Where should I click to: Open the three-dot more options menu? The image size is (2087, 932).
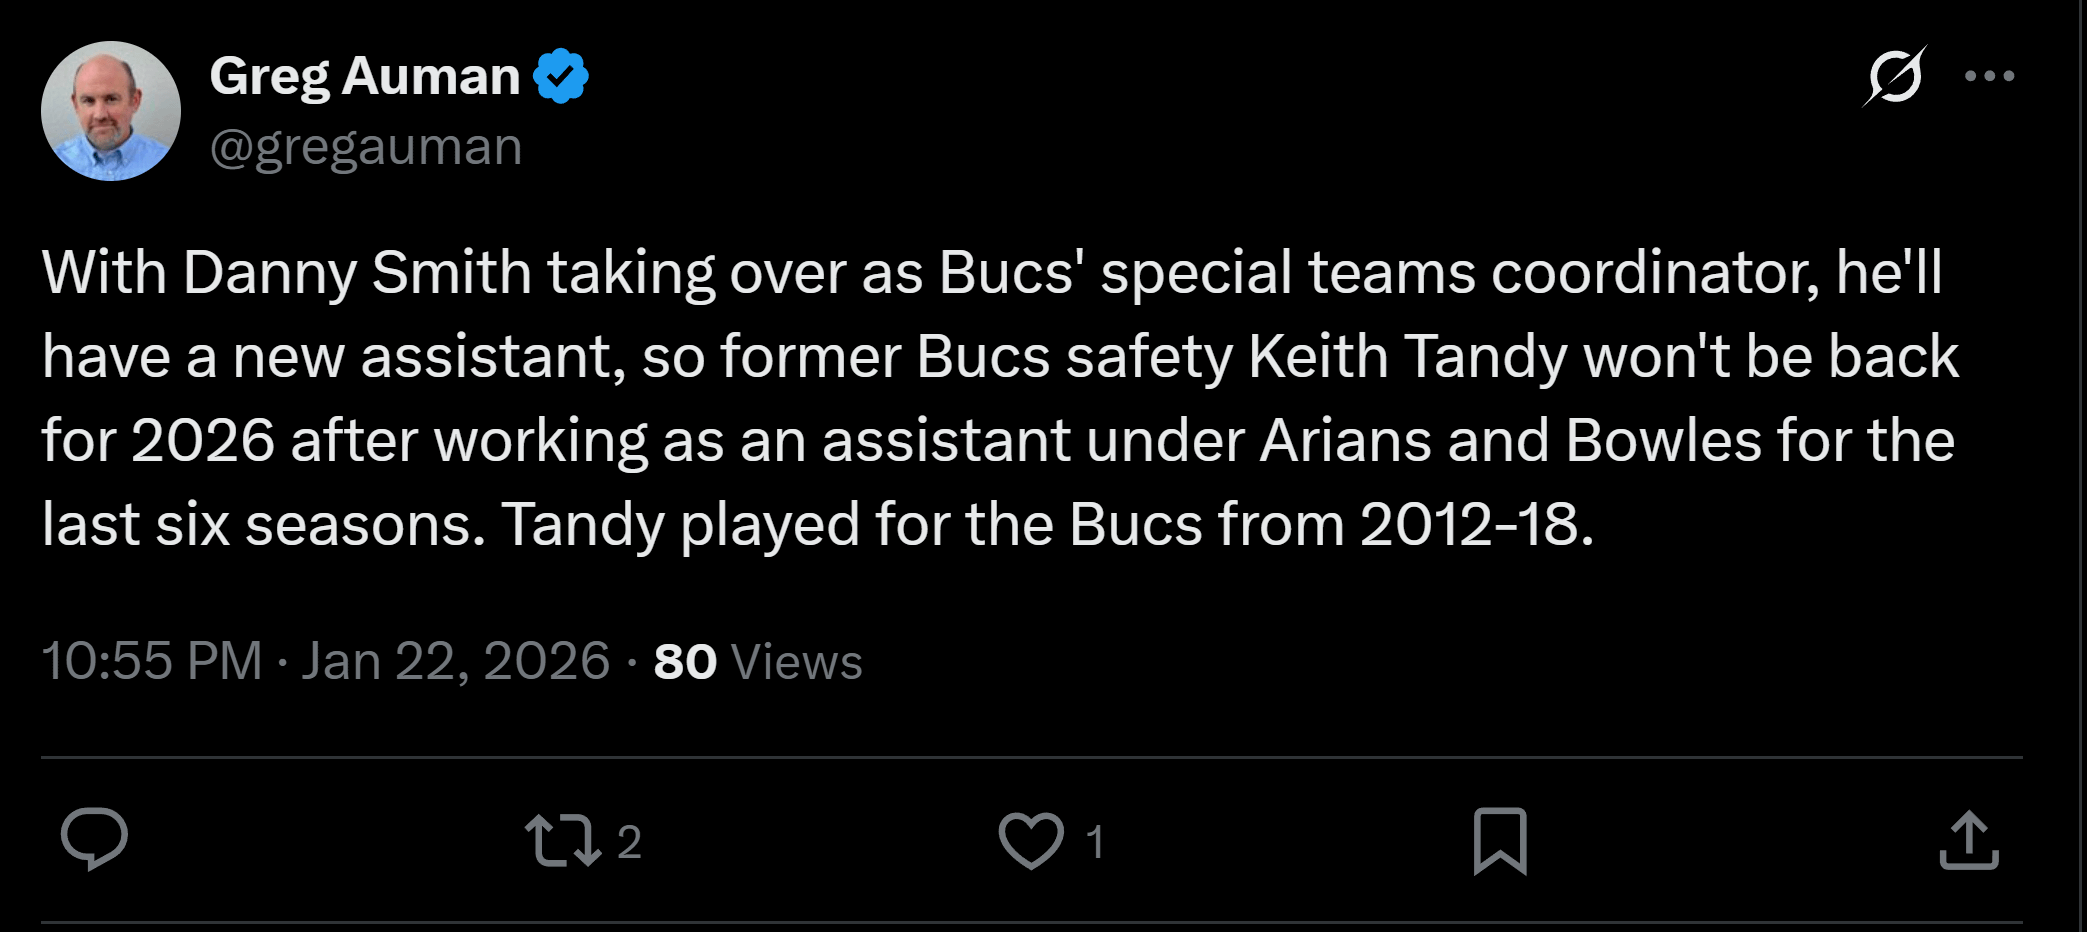coord(1989,76)
